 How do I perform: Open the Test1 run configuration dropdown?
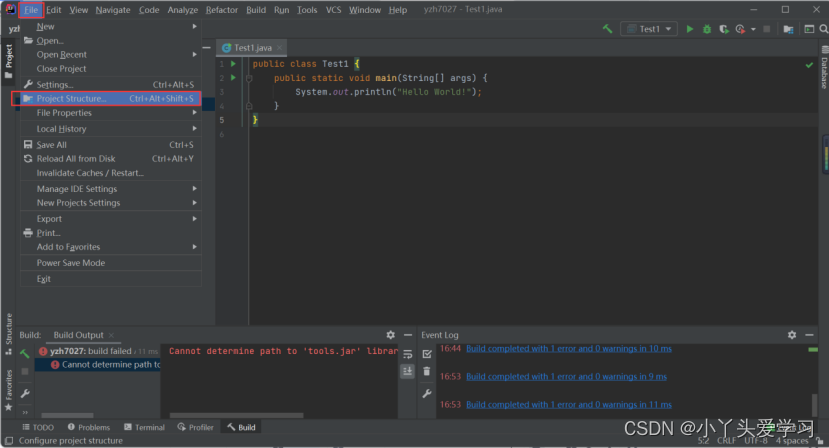pyautogui.click(x=649, y=29)
